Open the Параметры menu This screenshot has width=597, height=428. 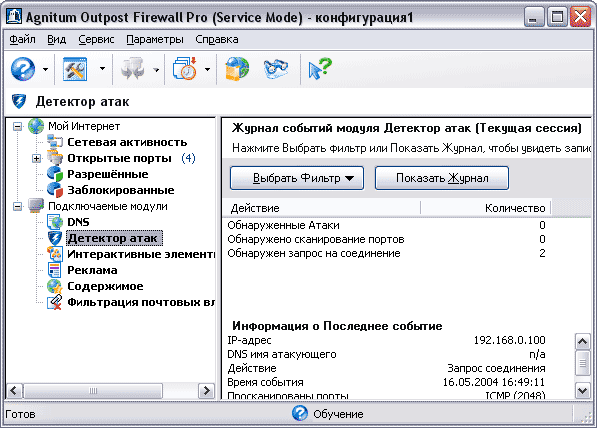pyautogui.click(x=155, y=40)
